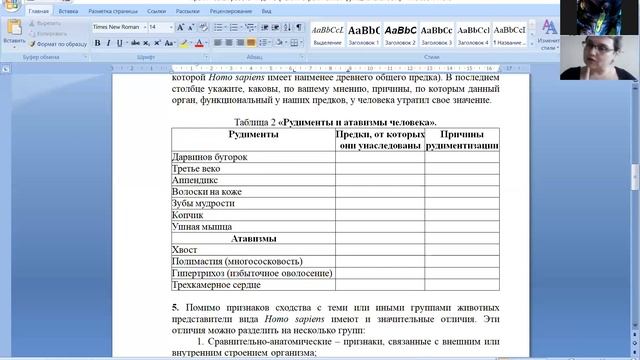The image size is (640, 360).
Task: Open the borders dropdown arrow
Action: point(301,43)
